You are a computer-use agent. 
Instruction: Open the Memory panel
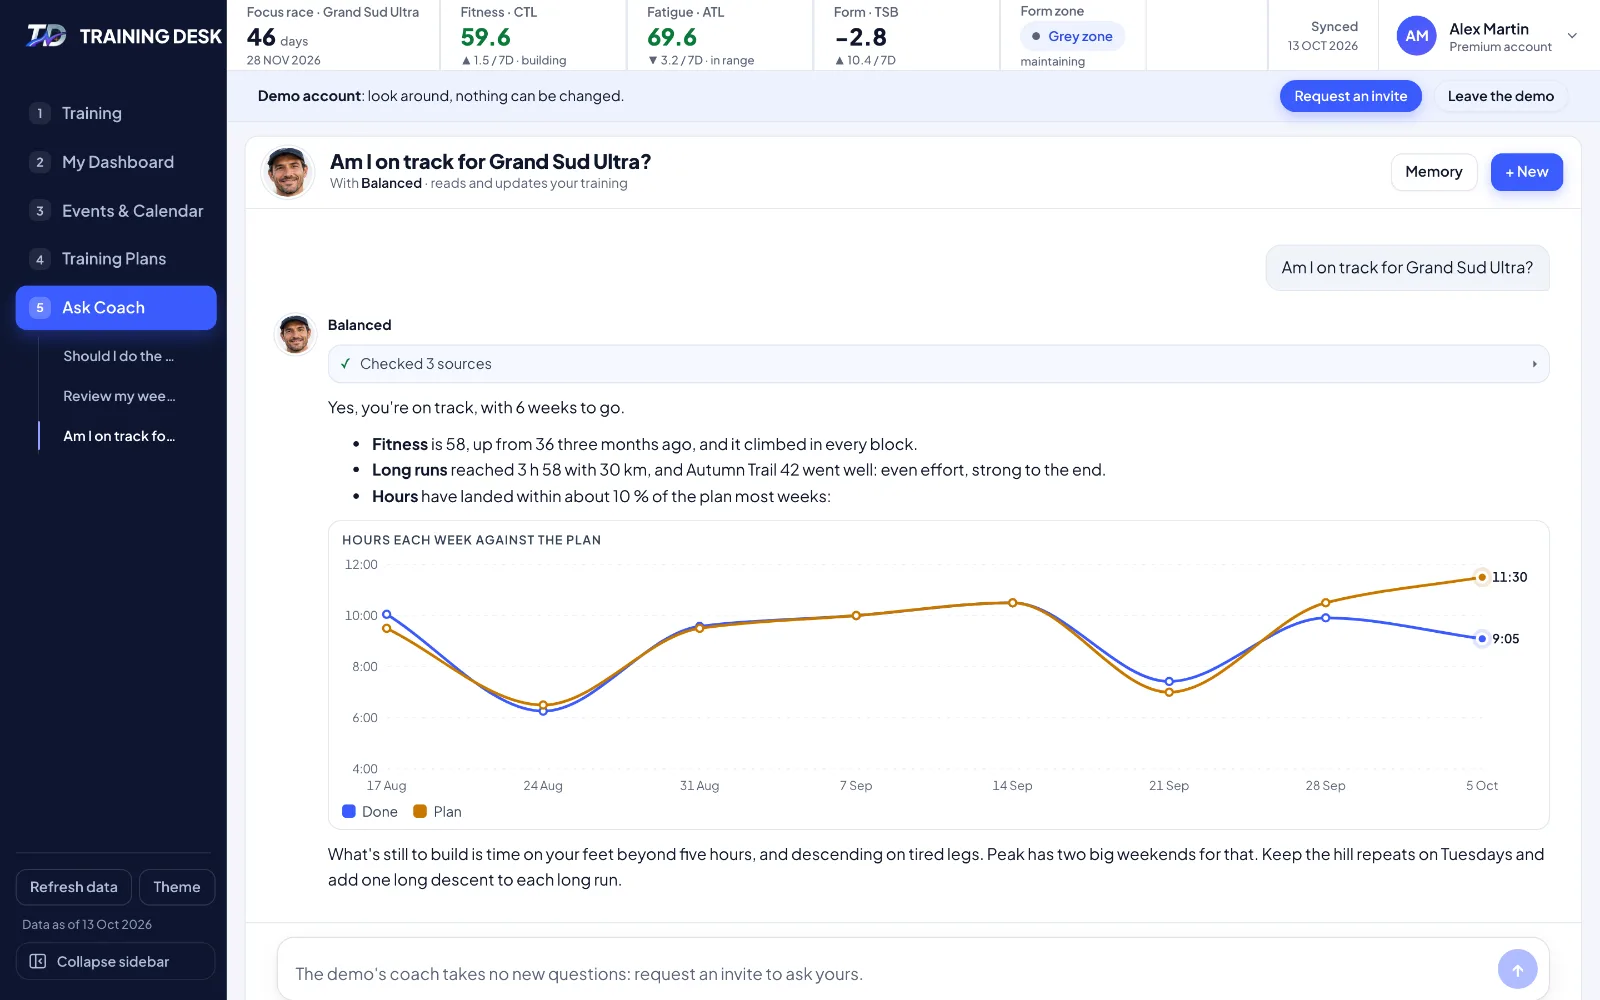(1433, 172)
